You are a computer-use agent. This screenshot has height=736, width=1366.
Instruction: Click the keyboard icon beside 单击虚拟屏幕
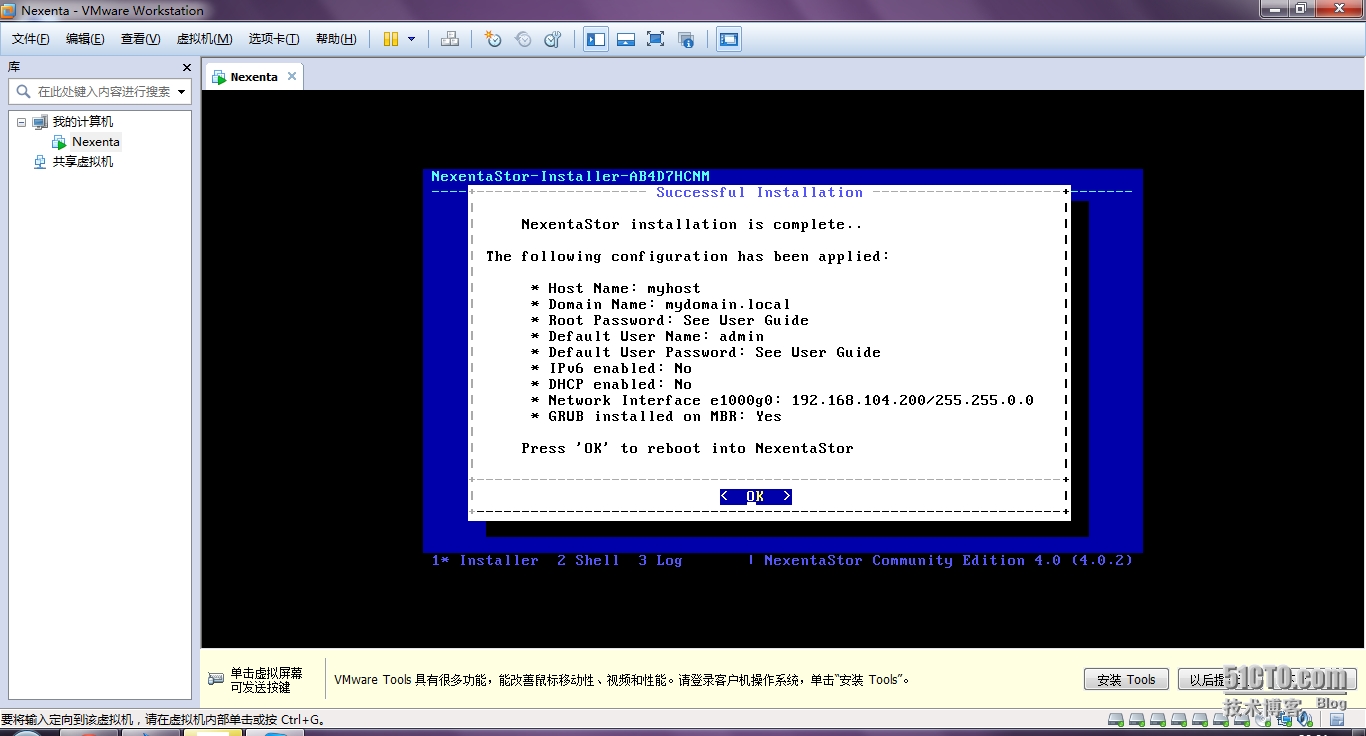(x=216, y=679)
